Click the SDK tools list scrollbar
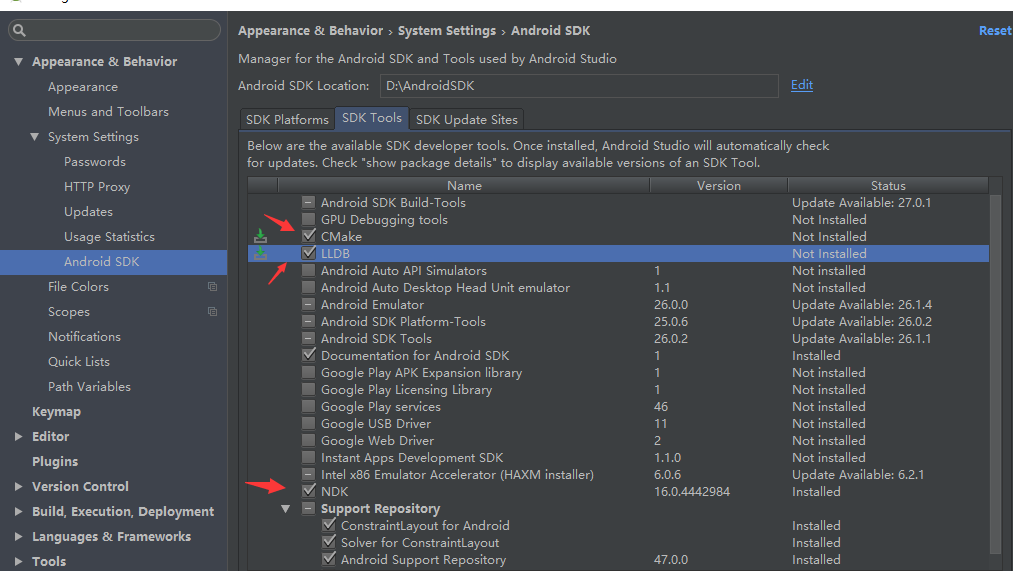 point(995,375)
